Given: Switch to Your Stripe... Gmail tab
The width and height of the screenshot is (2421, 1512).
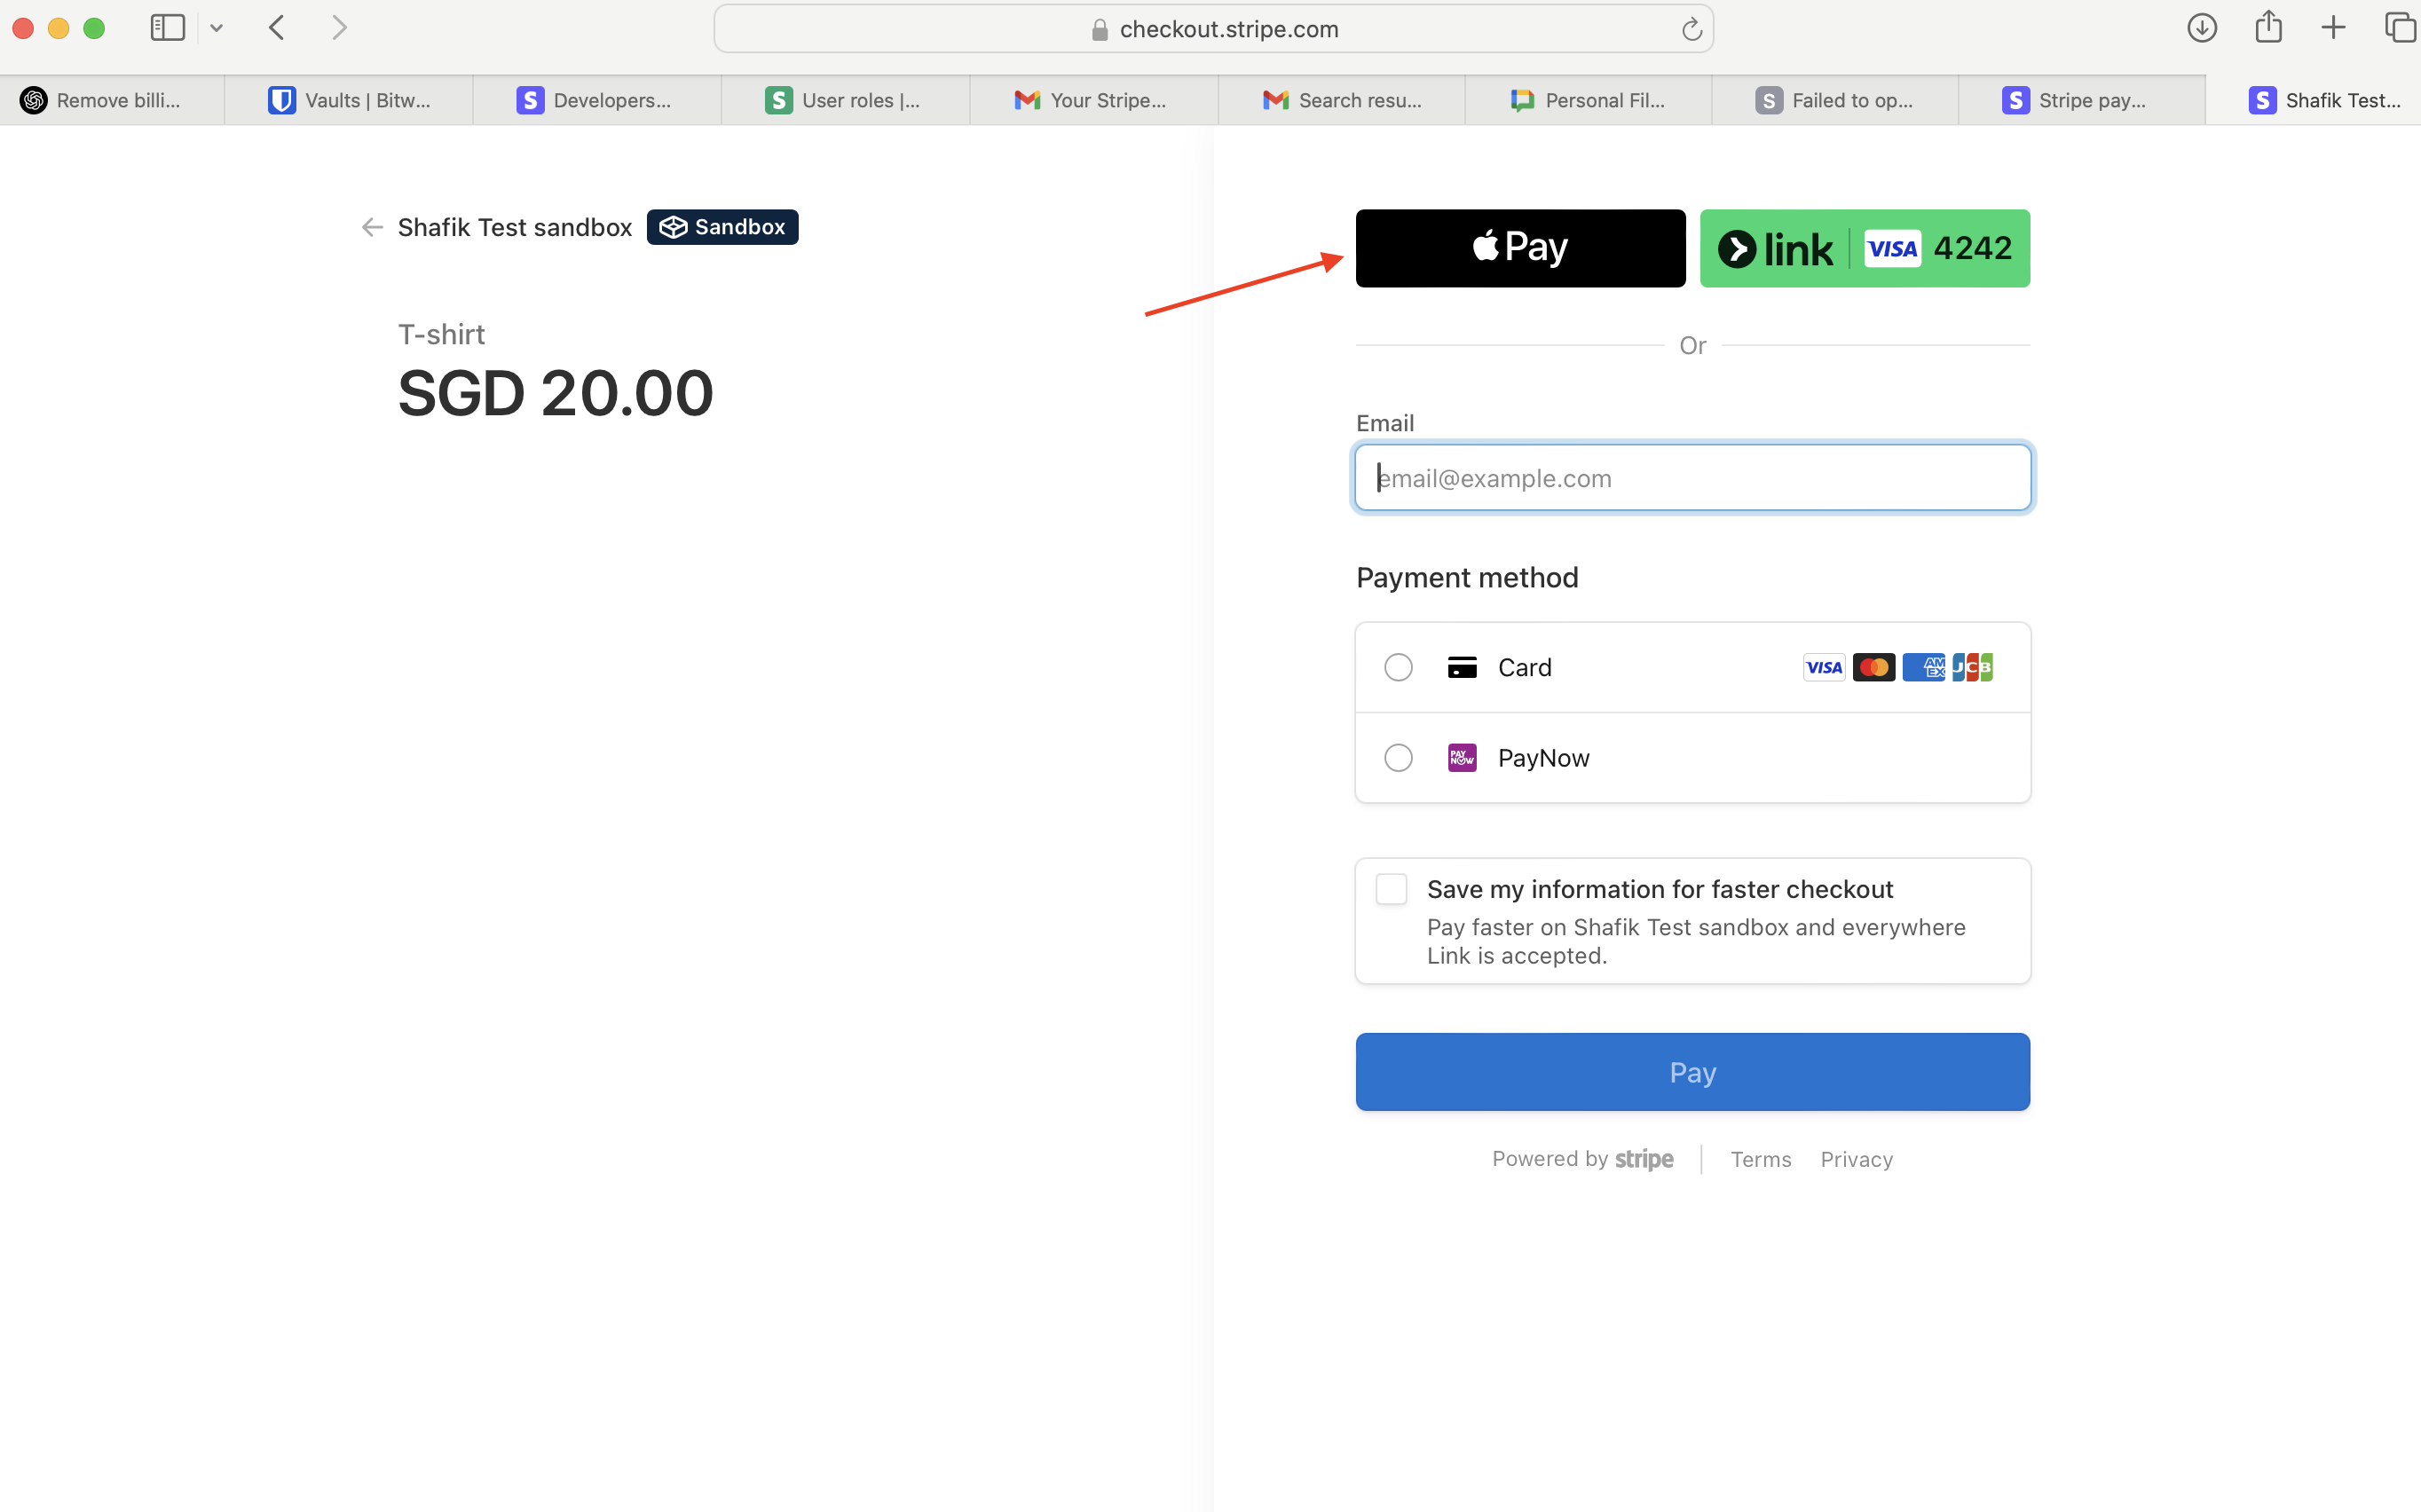Looking at the screenshot, I should 1094,100.
